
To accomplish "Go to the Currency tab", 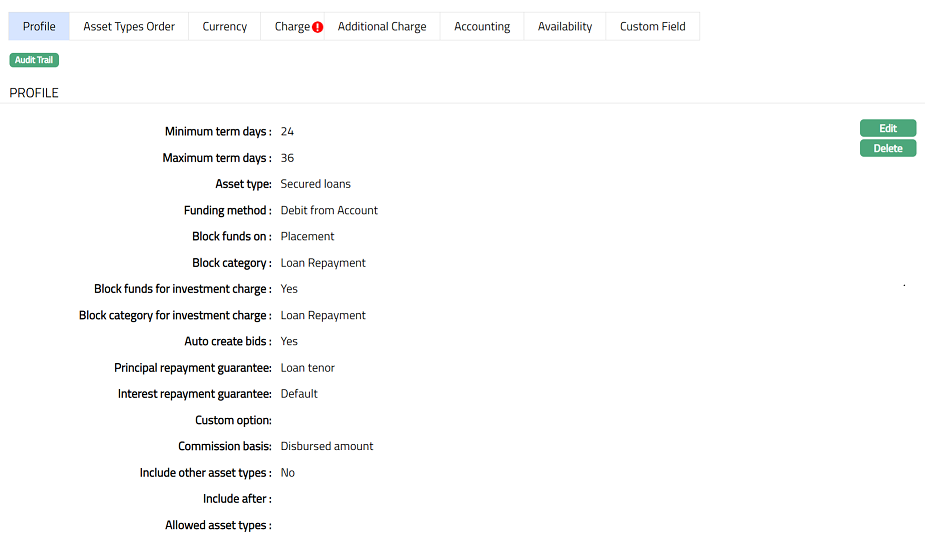I will pyautogui.click(x=224, y=27).
